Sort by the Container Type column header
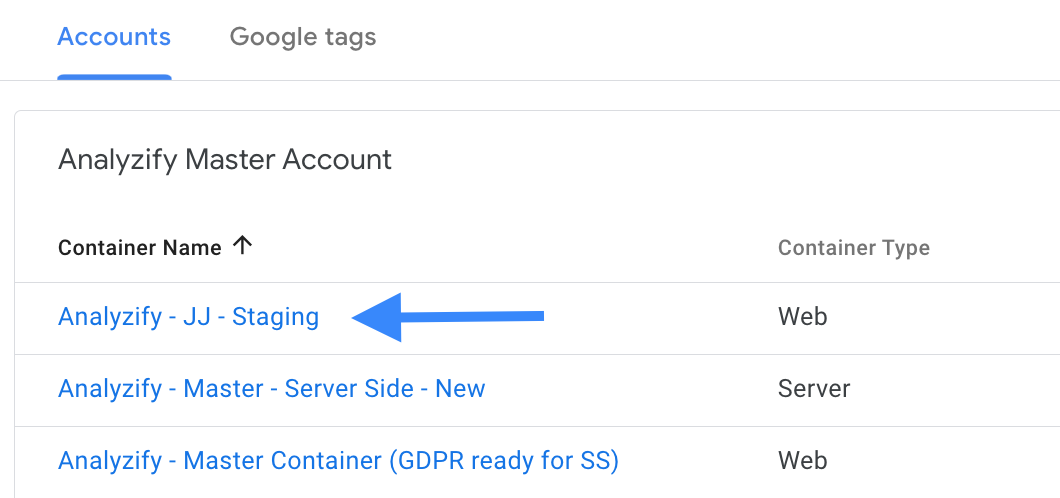The width and height of the screenshot is (1060, 498). [x=854, y=247]
